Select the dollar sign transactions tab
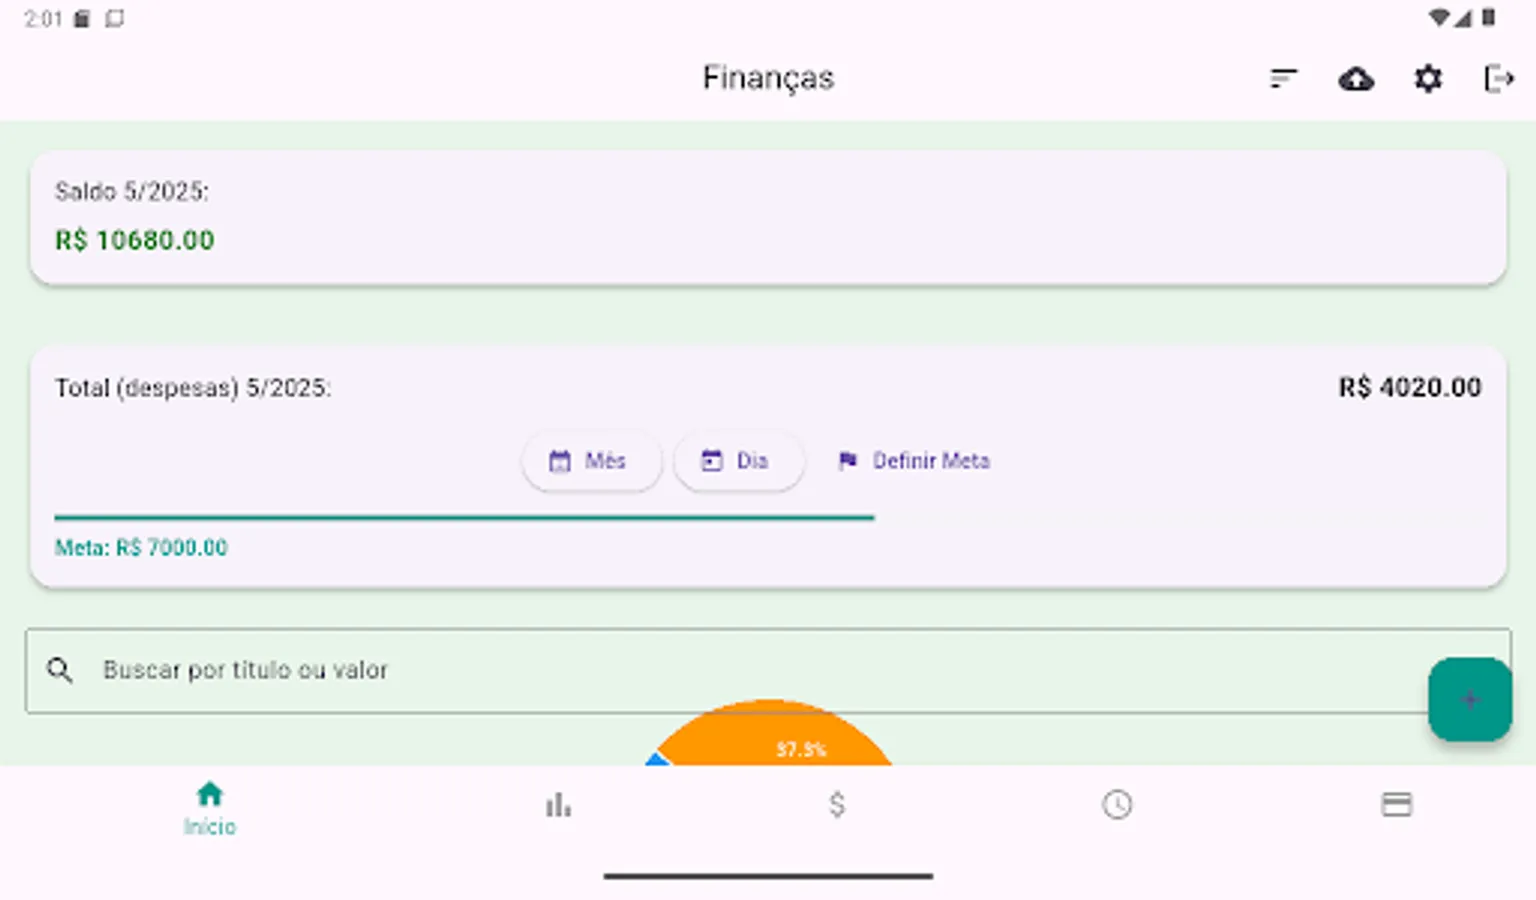1536x900 pixels. (836, 803)
